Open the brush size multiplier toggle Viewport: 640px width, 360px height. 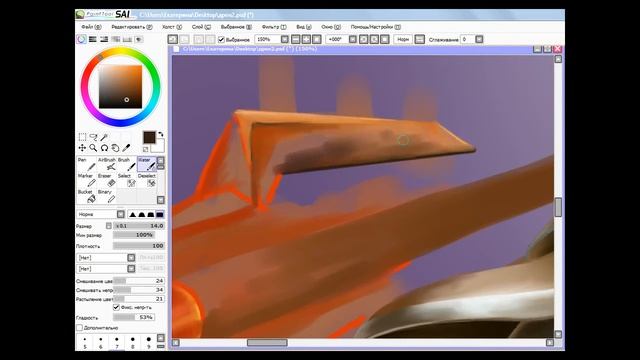[109, 226]
